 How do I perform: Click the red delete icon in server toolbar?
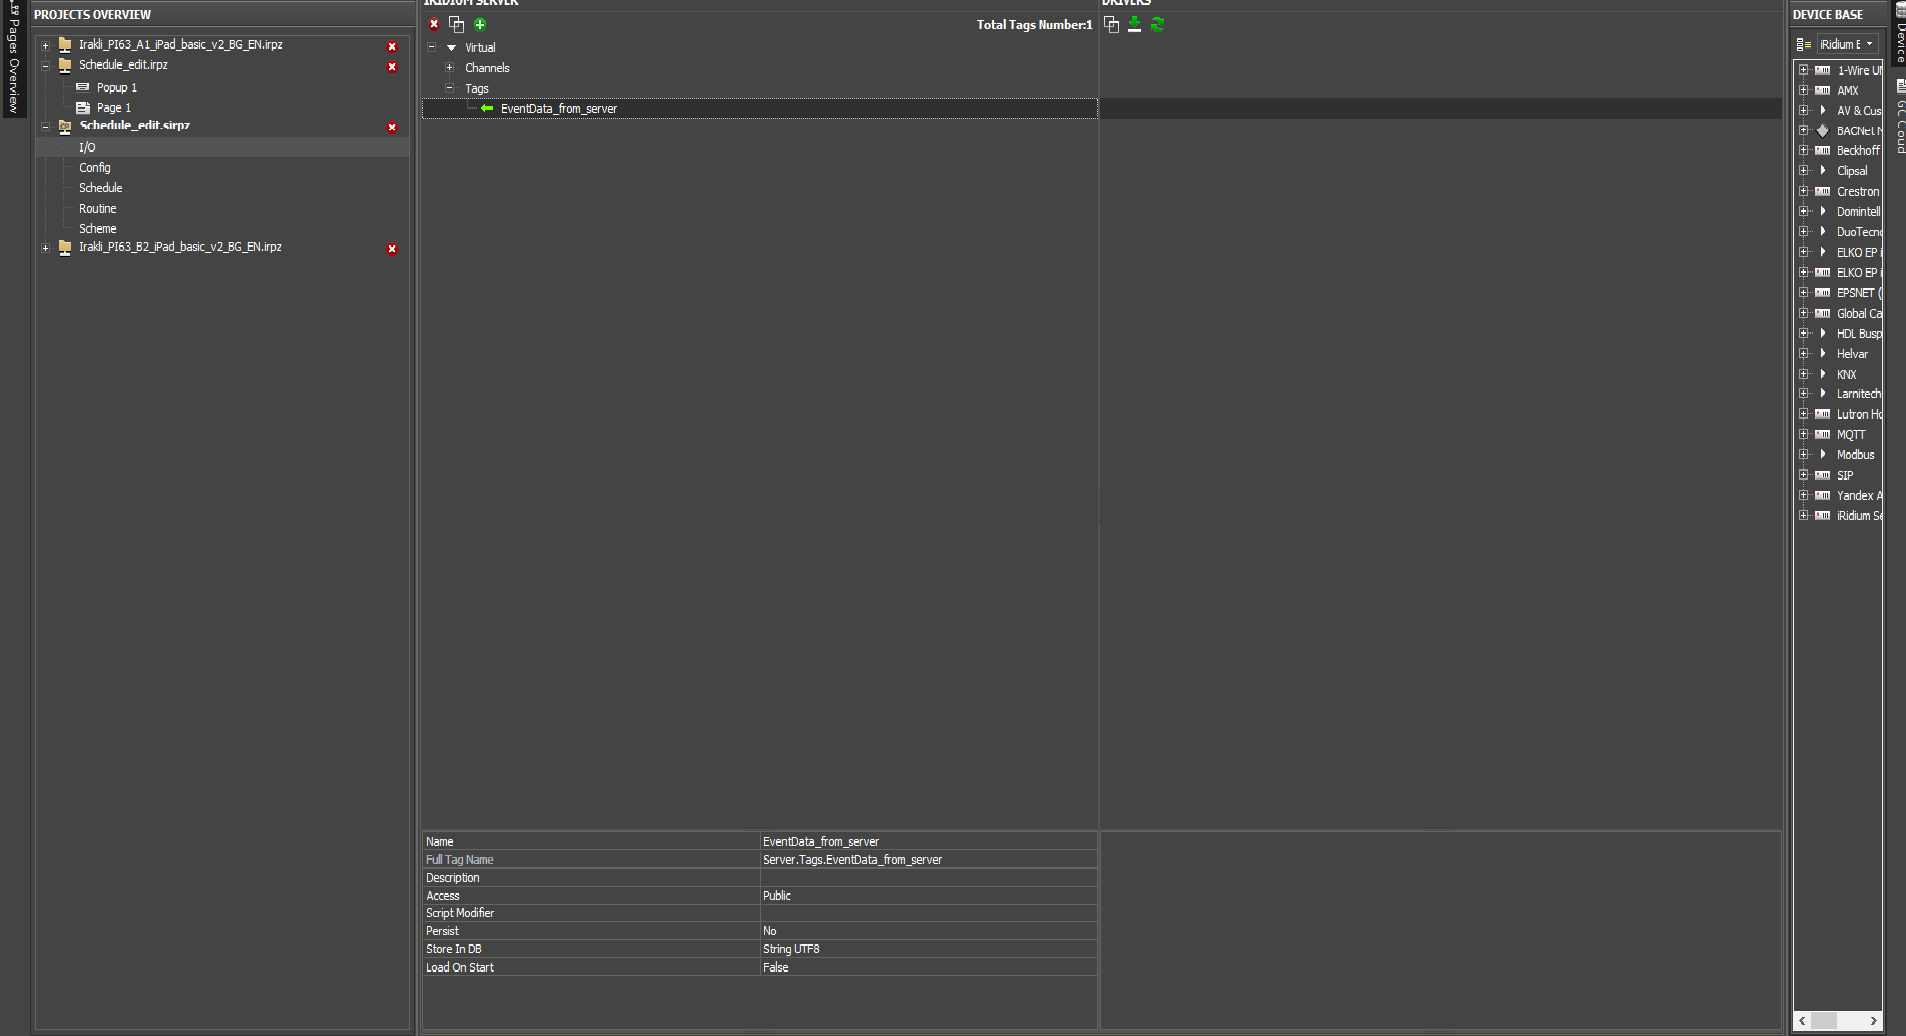pyautogui.click(x=434, y=24)
